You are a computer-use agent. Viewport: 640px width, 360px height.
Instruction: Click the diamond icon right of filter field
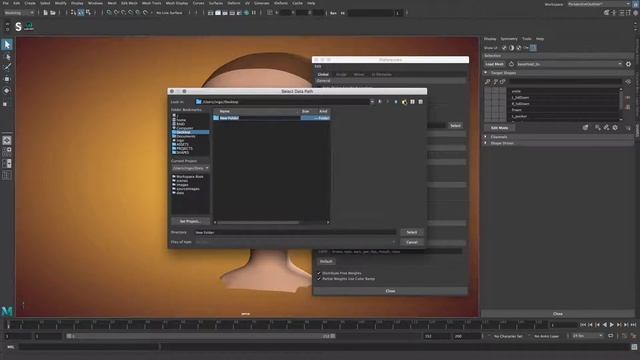click(628, 82)
